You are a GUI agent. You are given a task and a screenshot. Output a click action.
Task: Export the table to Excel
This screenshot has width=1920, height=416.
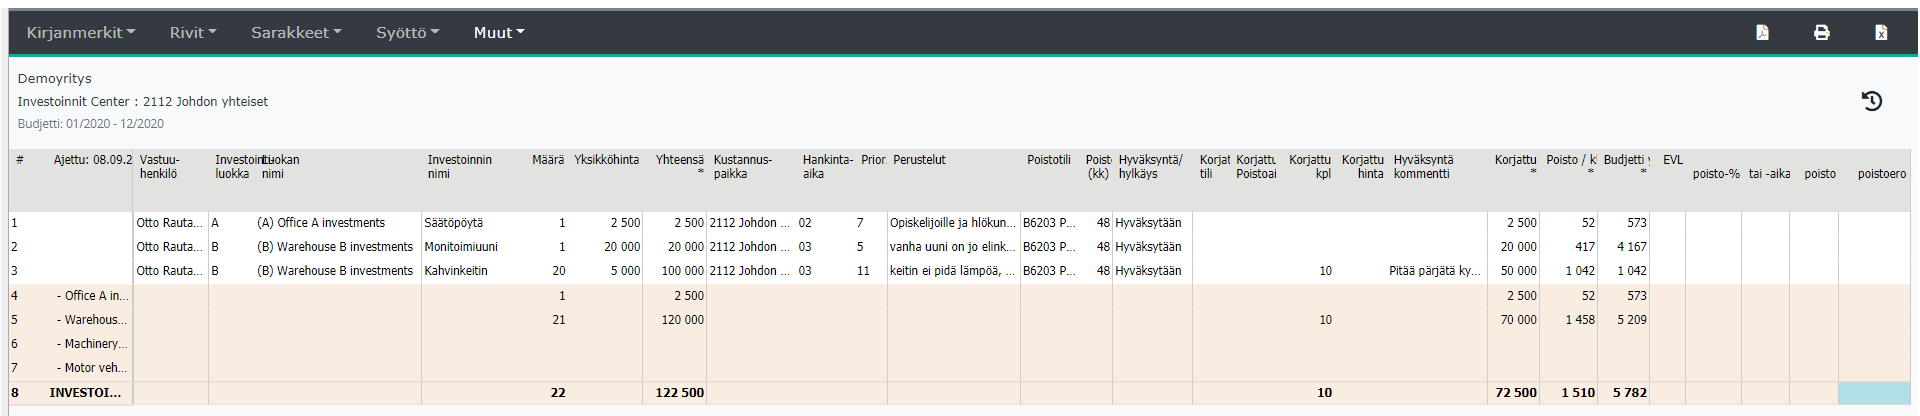pyautogui.click(x=1880, y=33)
